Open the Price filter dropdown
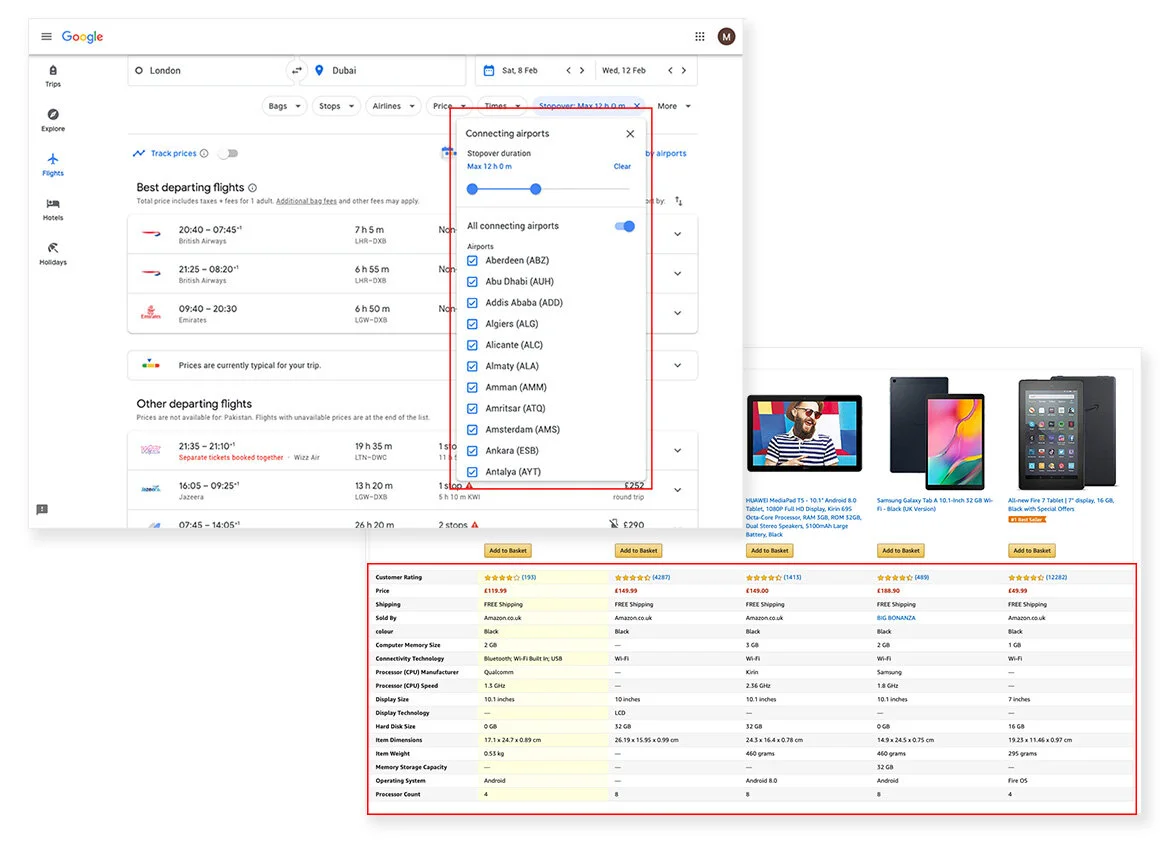Image resolution: width=1160 pixels, height=845 pixels. point(448,106)
